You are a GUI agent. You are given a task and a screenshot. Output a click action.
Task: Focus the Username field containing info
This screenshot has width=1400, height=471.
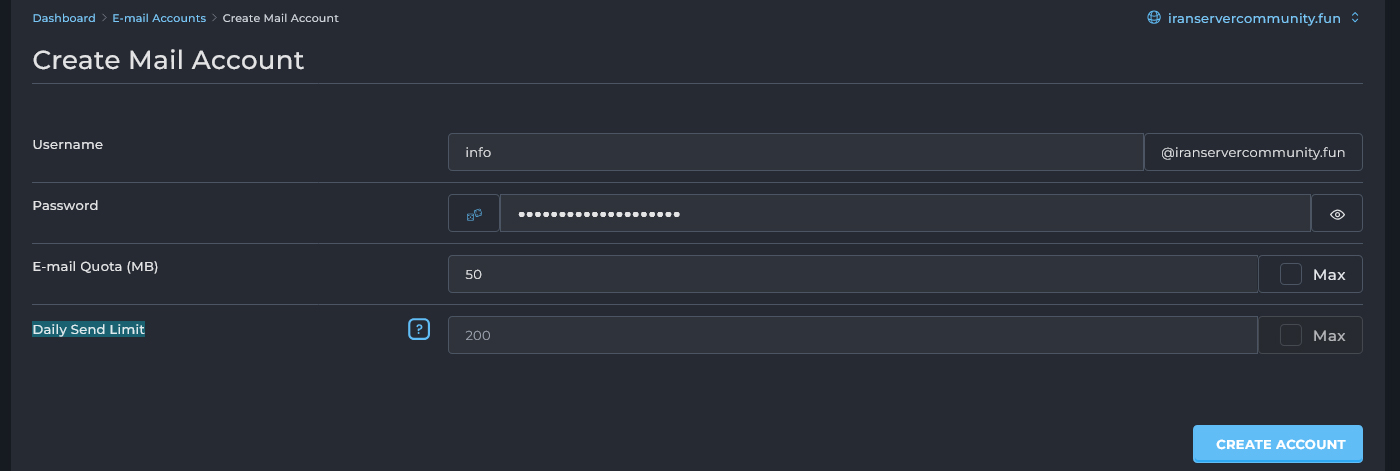point(795,153)
